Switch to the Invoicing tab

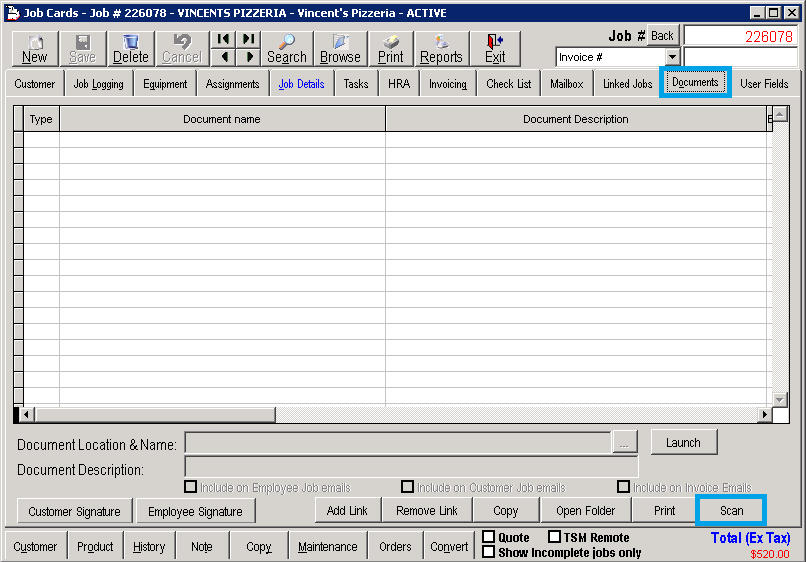coord(447,84)
